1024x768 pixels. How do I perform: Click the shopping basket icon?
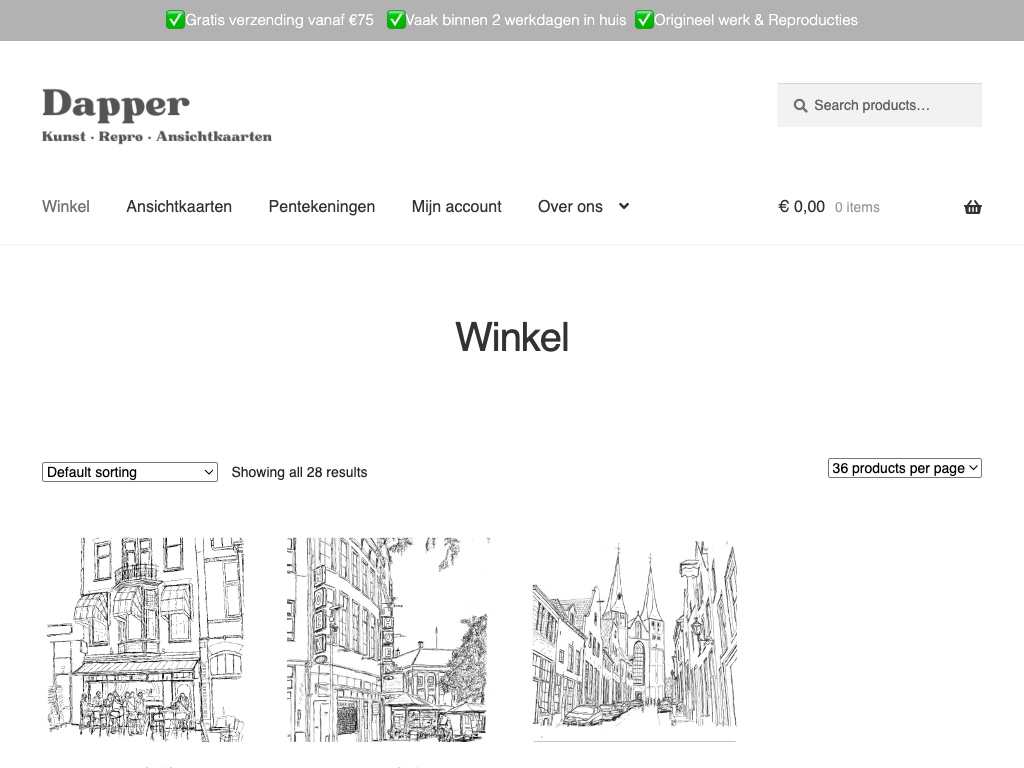972,207
